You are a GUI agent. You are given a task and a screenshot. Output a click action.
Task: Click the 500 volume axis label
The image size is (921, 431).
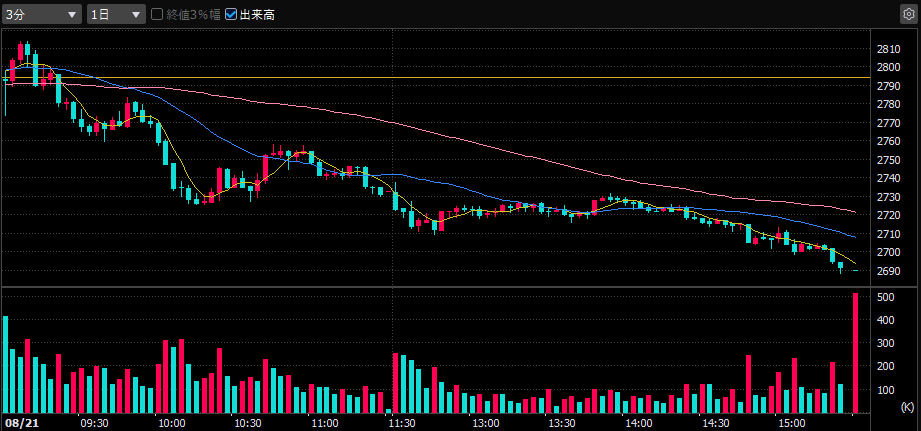[x=886, y=298]
